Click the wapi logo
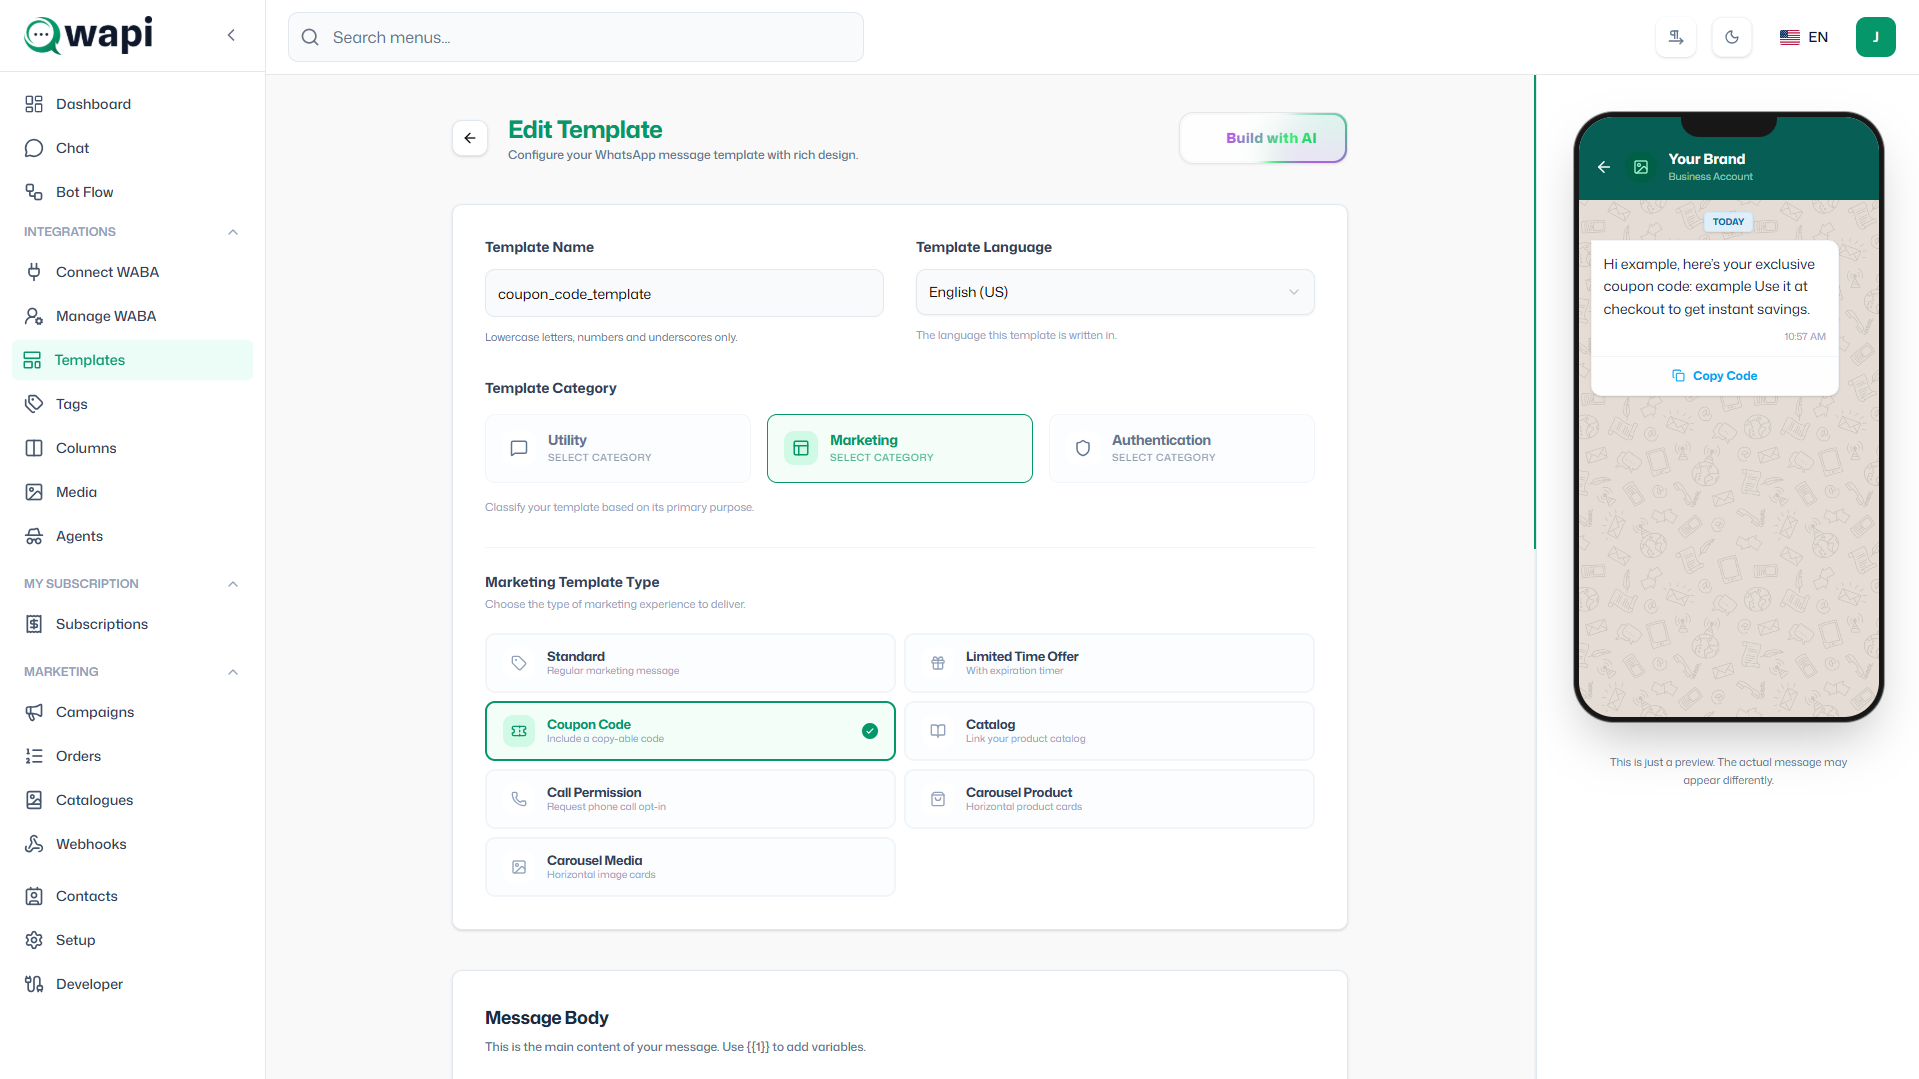1919x1079 pixels. click(x=89, y=35)
